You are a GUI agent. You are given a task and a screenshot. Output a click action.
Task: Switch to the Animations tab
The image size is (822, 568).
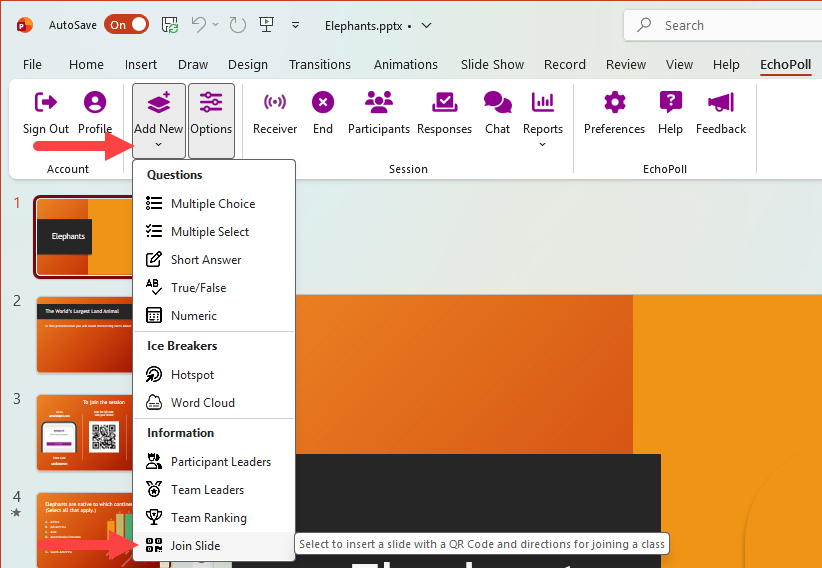tap(406, 65)
